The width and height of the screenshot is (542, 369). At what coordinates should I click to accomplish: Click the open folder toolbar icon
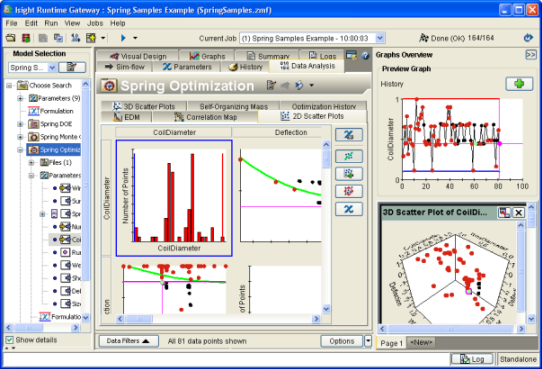tap(11, 38)
